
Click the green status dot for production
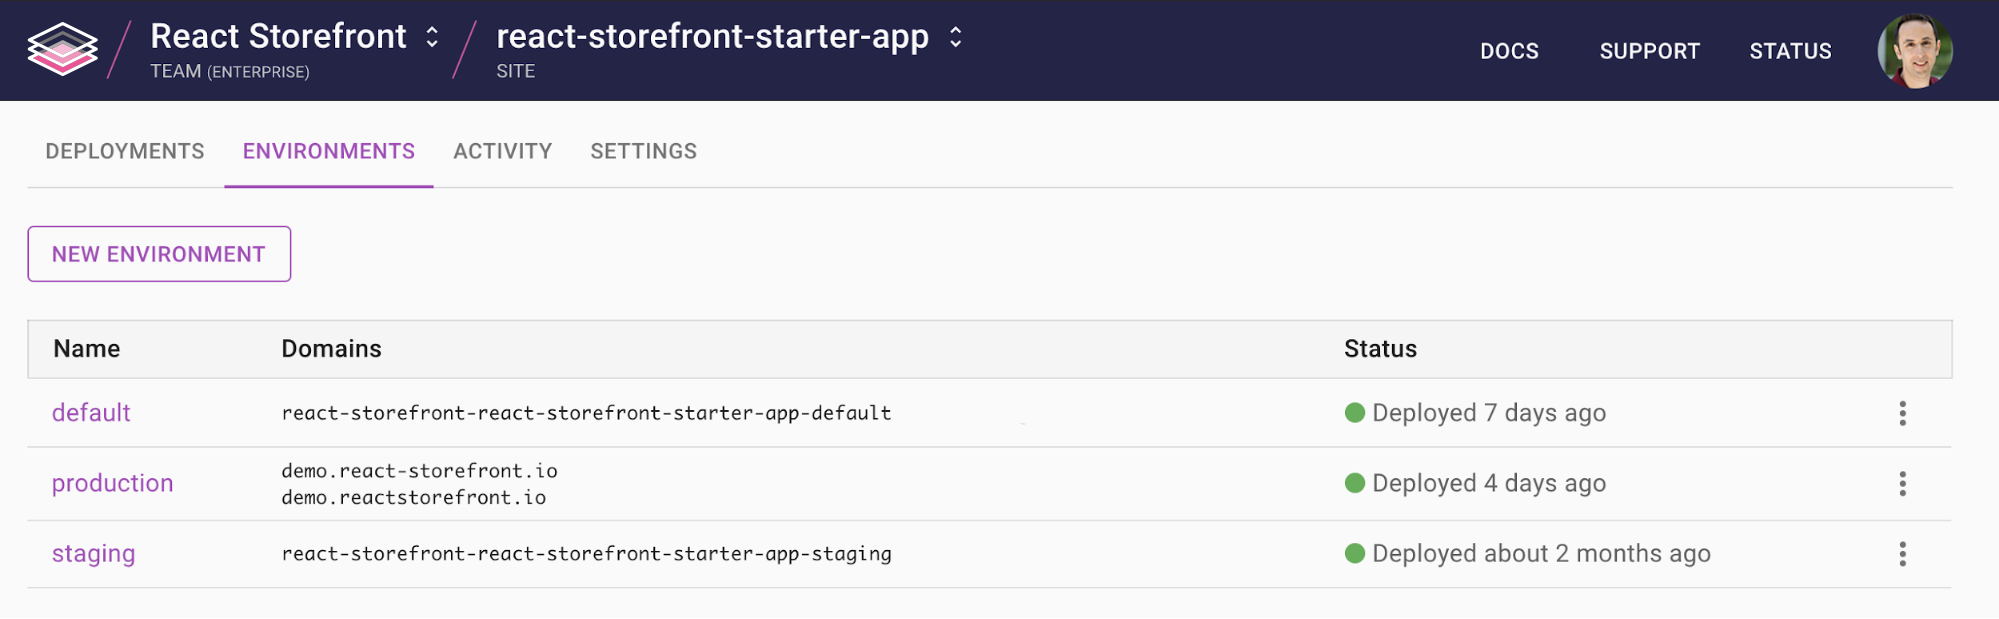1355,483
